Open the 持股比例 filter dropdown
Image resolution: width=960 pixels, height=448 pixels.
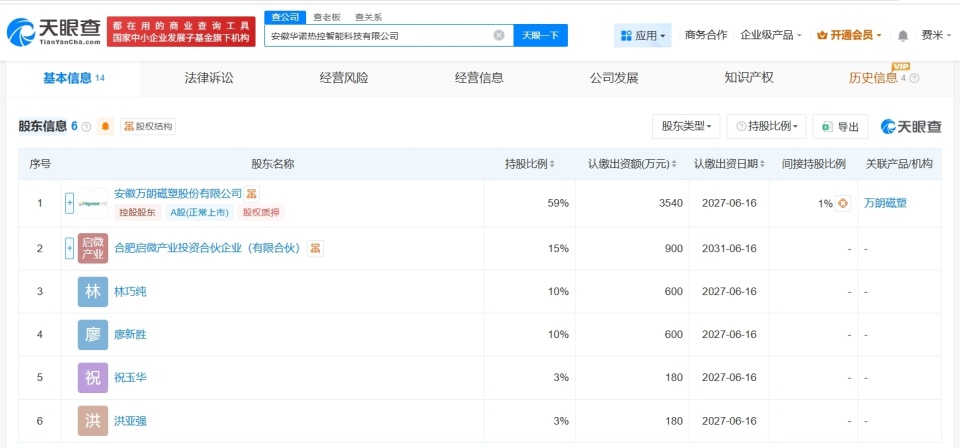767,127
